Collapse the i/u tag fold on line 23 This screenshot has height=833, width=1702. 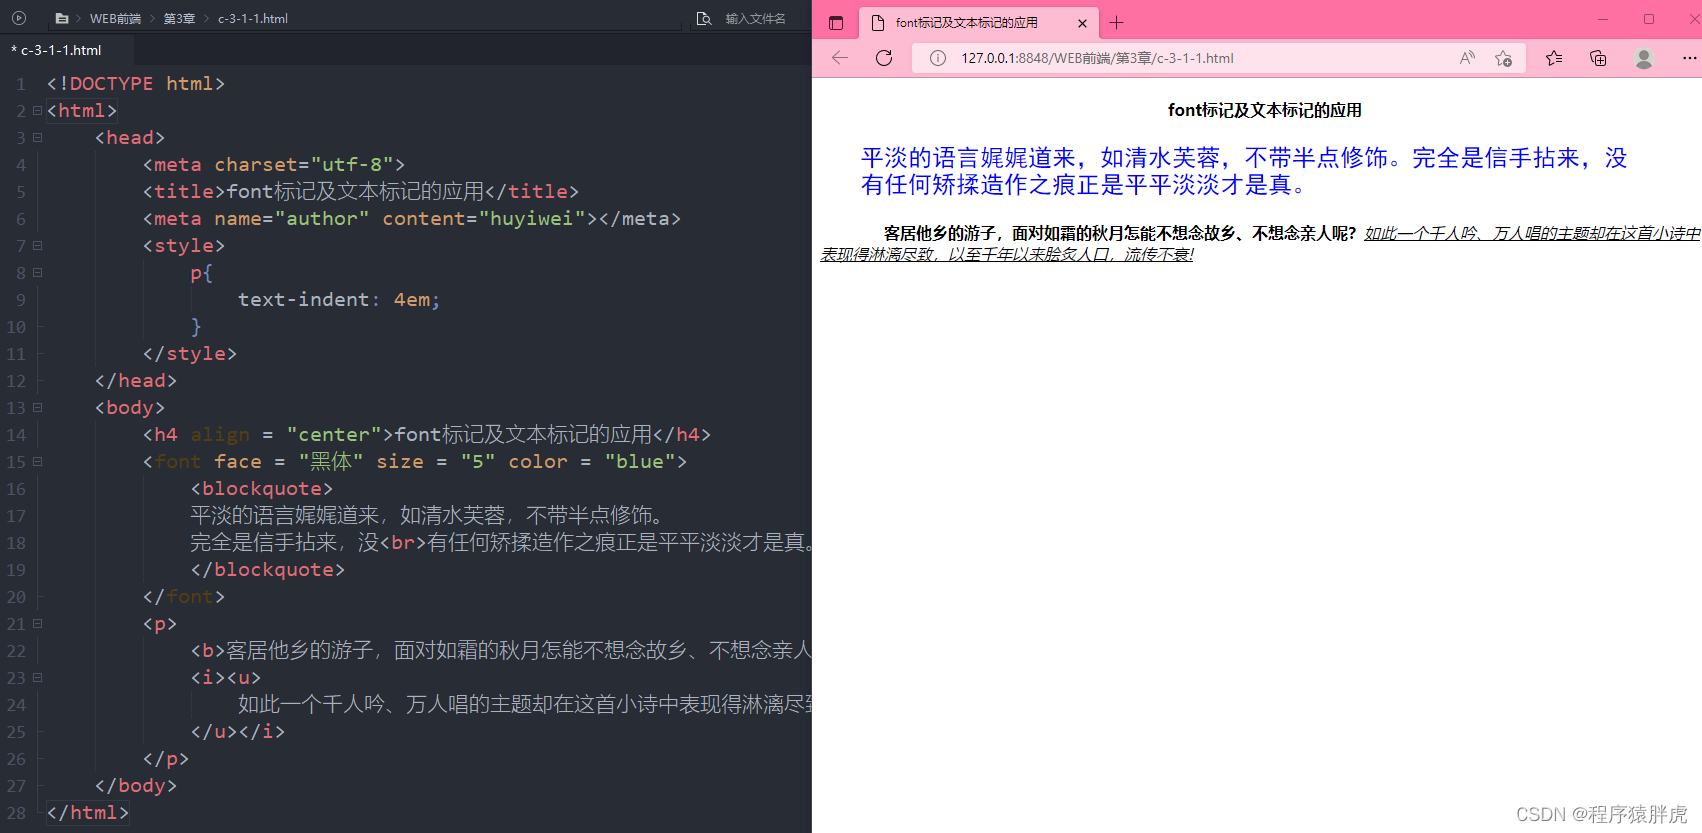(37, 678)
